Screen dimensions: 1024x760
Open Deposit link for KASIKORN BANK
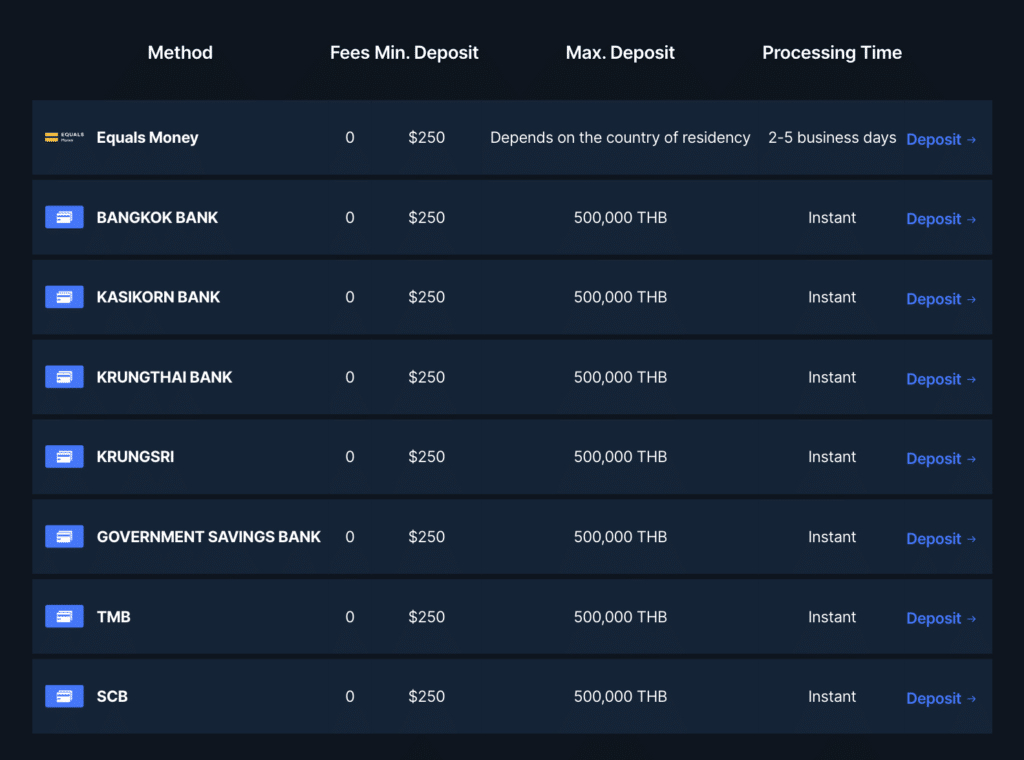(941, 299)
